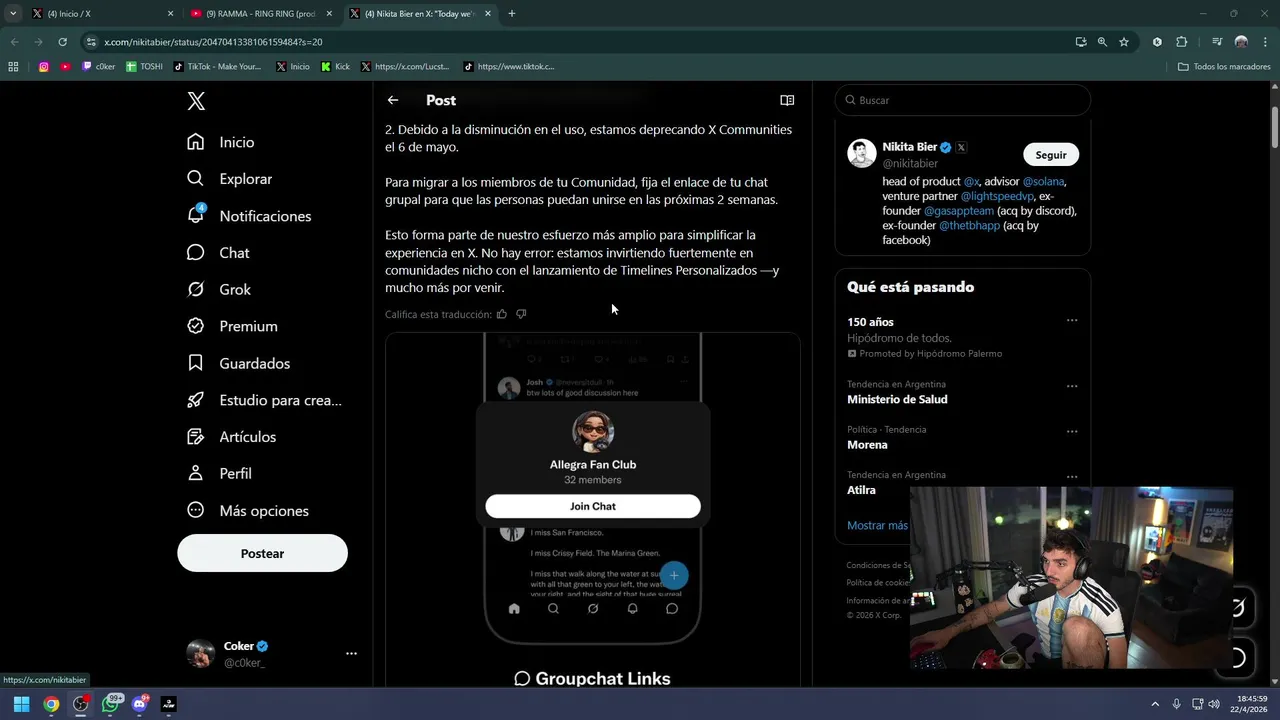
Task: Close the Nikita Bier en X tab
Action: (488, 14)
